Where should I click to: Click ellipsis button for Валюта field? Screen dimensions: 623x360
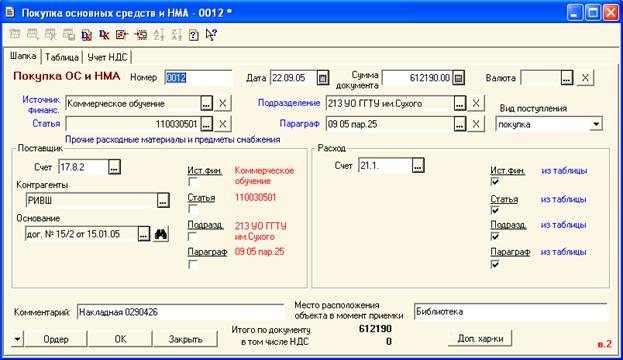pyautogui.click(x=567, y=78)
